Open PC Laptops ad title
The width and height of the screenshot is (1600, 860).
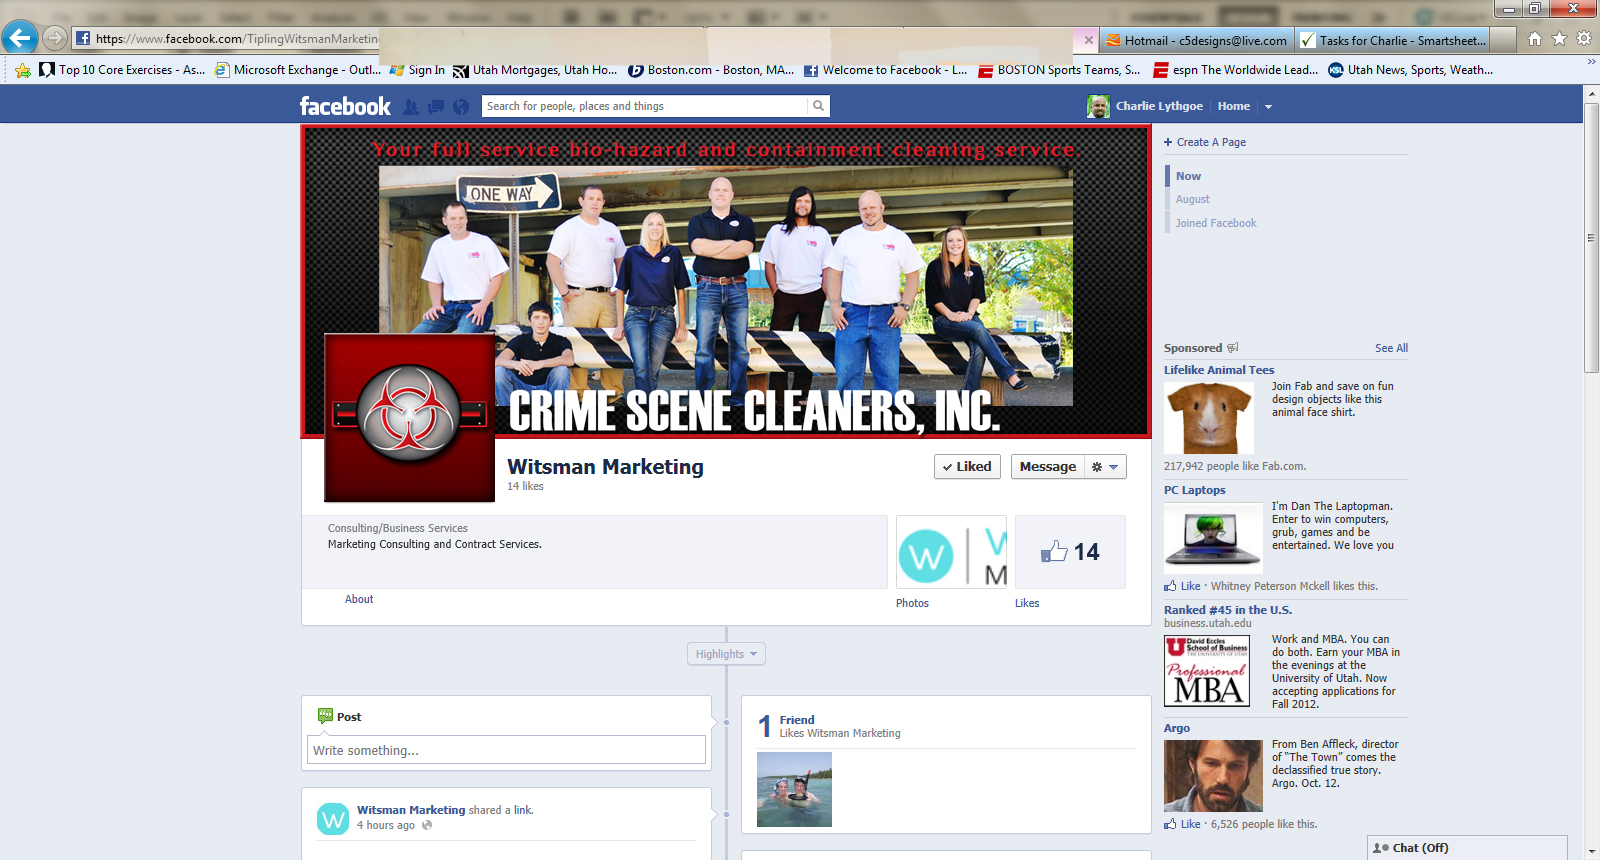pos(1194,490)
